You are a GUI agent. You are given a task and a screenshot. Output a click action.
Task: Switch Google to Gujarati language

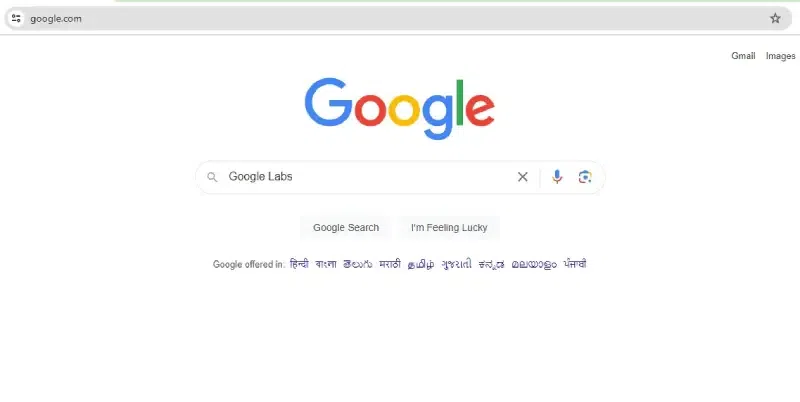coord(457,264)
